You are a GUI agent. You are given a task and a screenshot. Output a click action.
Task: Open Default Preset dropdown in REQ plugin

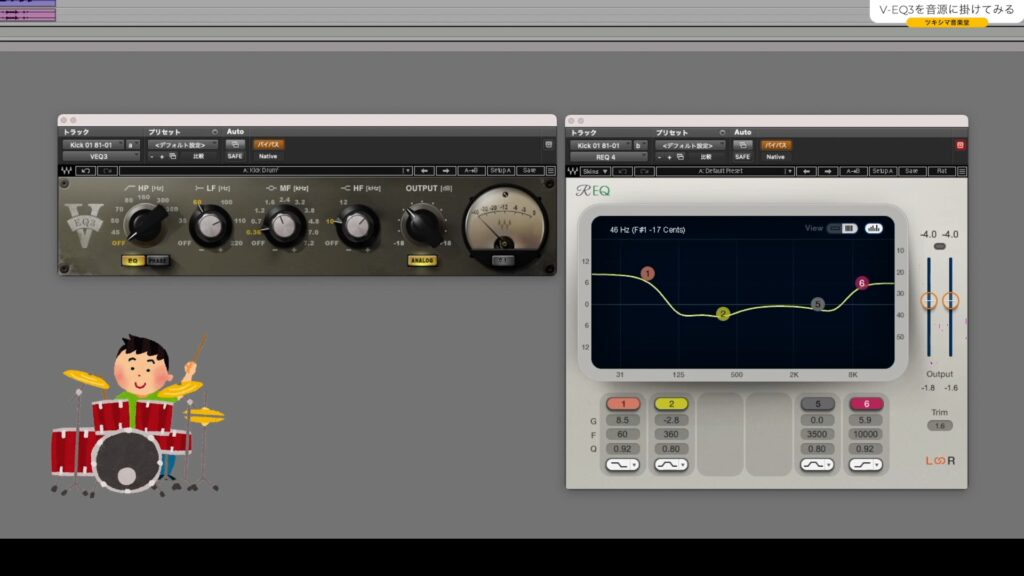pos(726,171)
